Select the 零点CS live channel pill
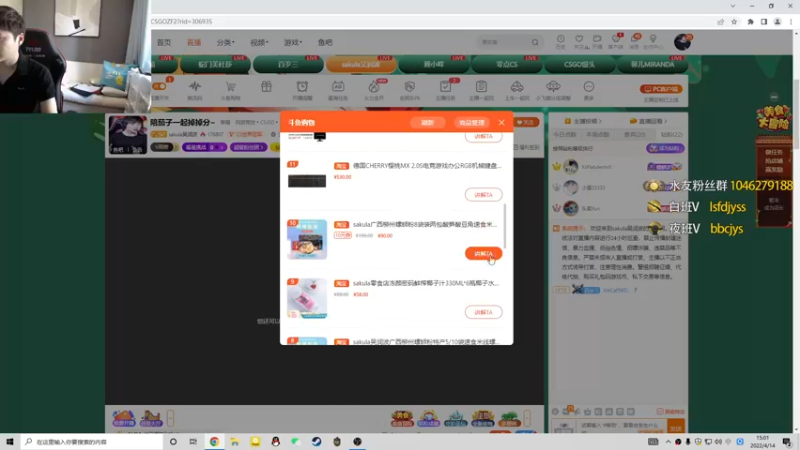800x450 pixels. (x=507, y=64)
